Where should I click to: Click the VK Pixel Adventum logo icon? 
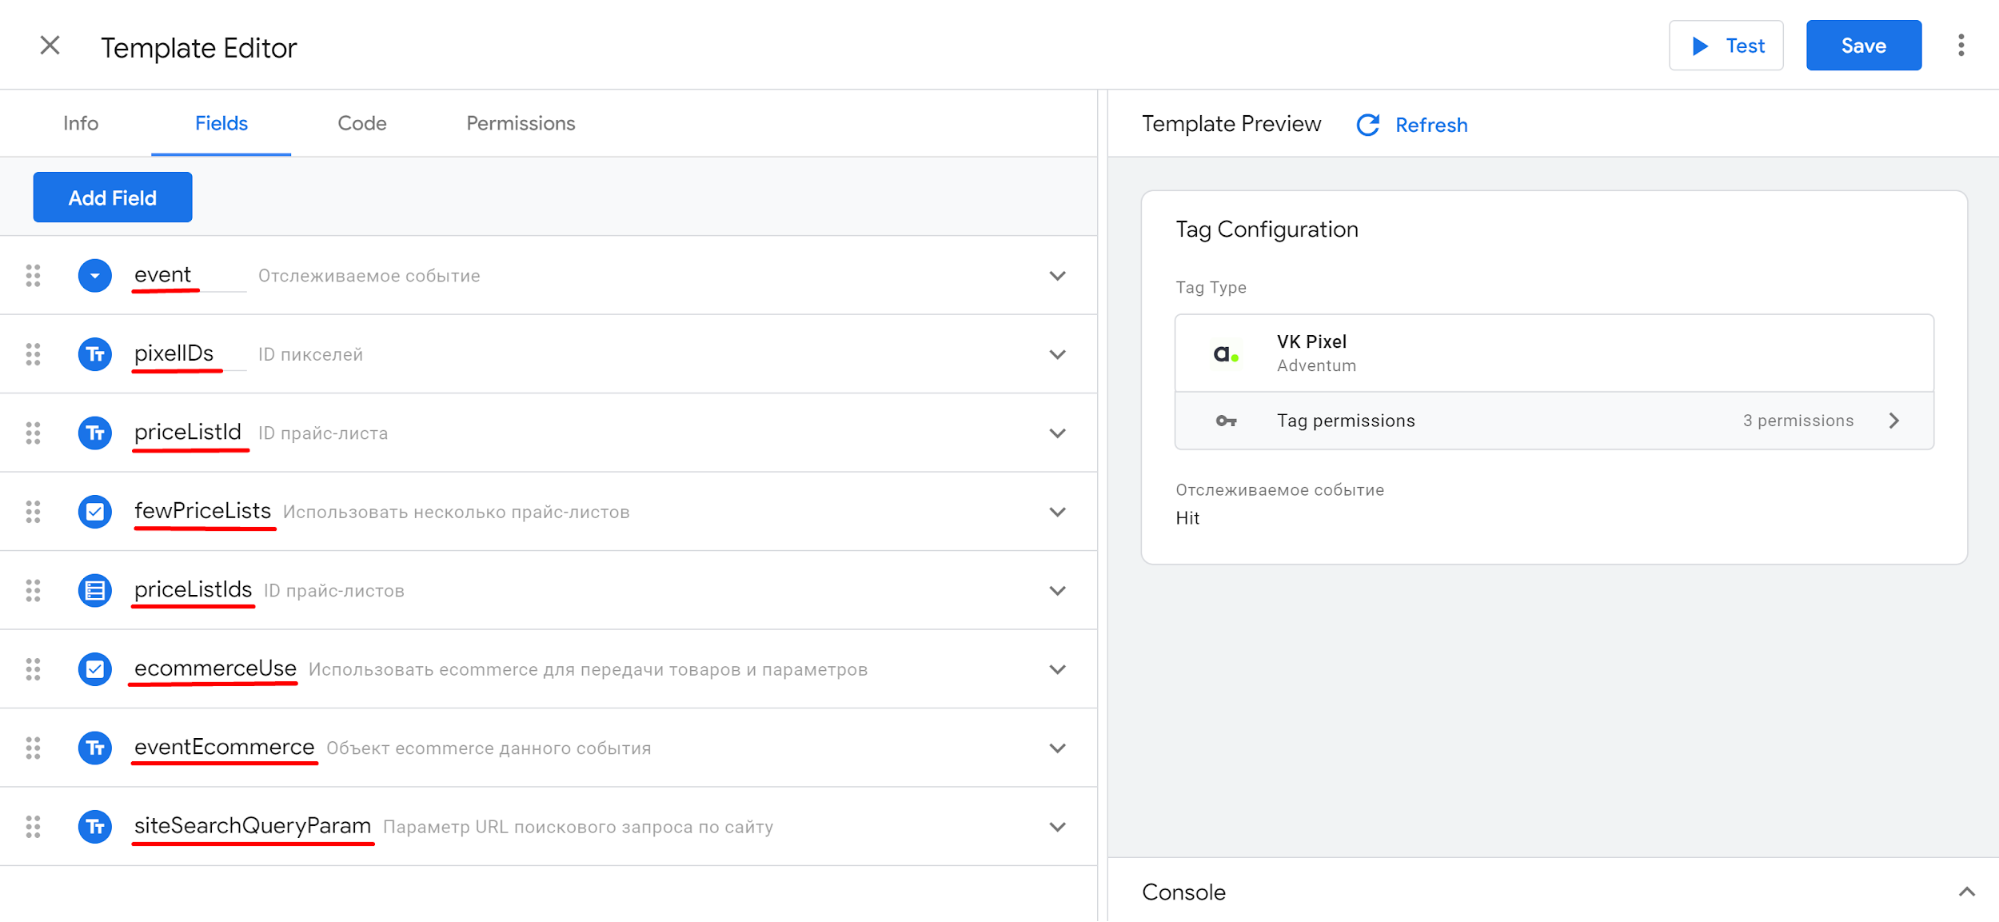click(1226, 354)
